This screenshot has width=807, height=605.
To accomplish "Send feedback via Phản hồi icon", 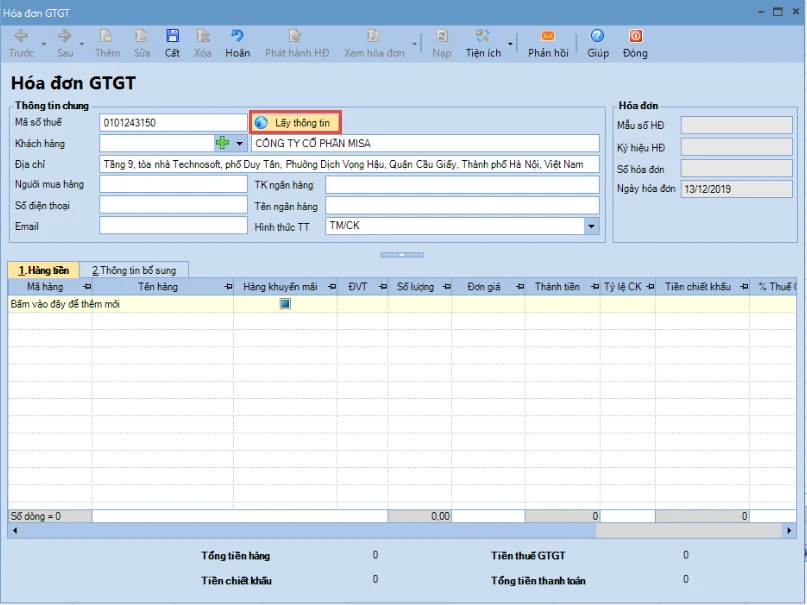I will click(548, 35).
